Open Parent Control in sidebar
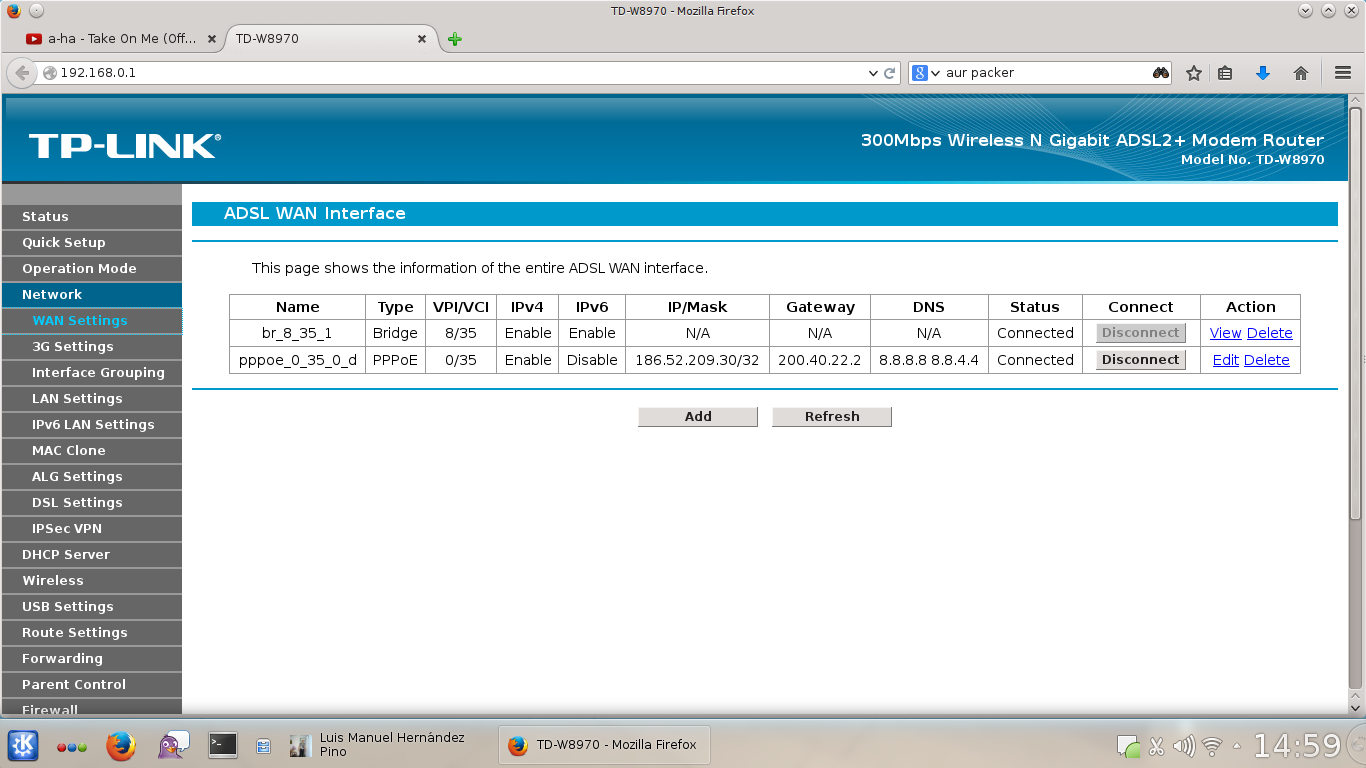The height and width of the screenshot is (768, 1366). [x=92, y=684]
